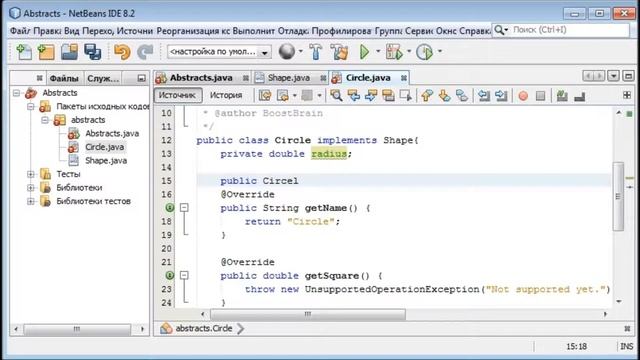
Task: Click the Find Selection magnifier icon
Action: 336,96
